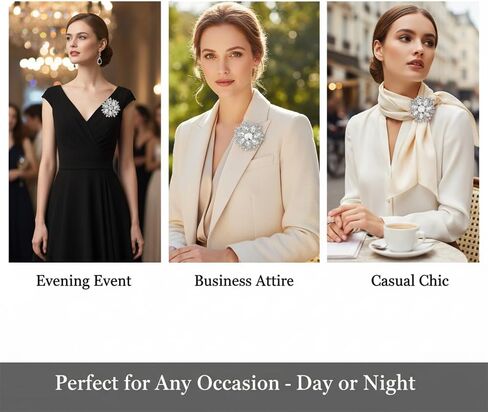Screen dimensions: 488x412
Task: Click the "Business Attire" caption
Action: (x=244, y=281)
